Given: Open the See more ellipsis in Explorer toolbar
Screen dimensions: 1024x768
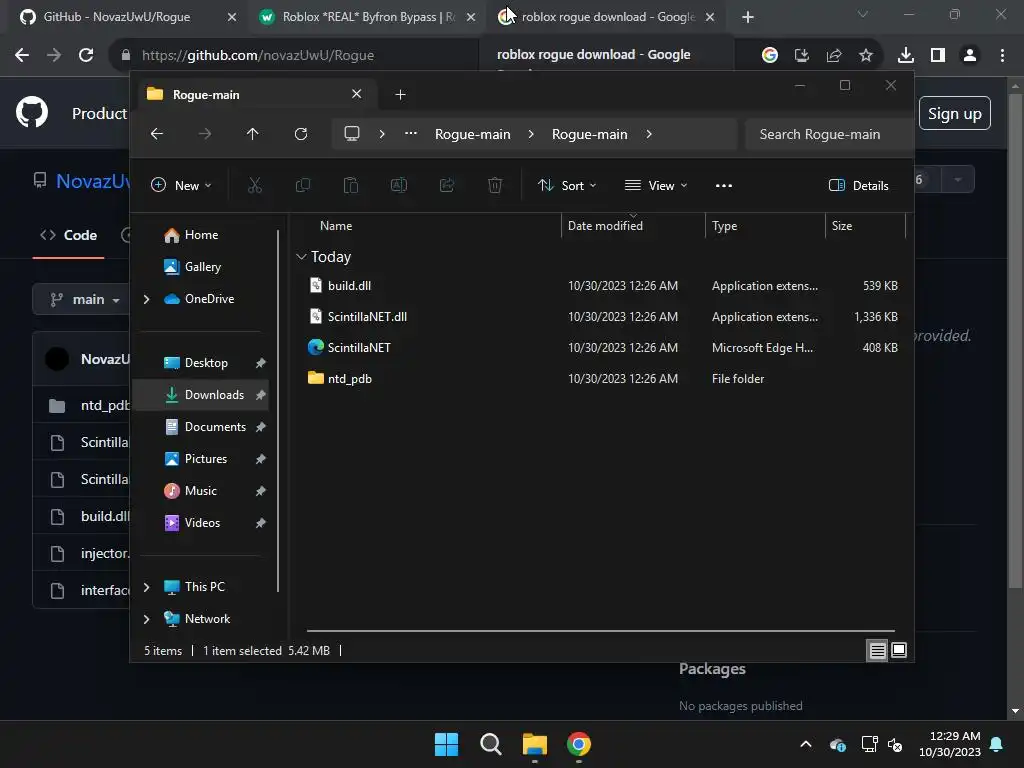Looking at the screenshot, I should [724, 185].
